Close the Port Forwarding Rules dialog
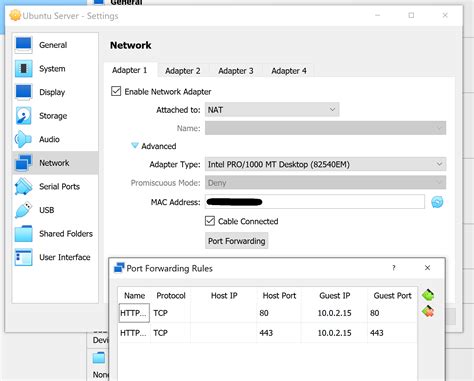 tap(427, 268)
